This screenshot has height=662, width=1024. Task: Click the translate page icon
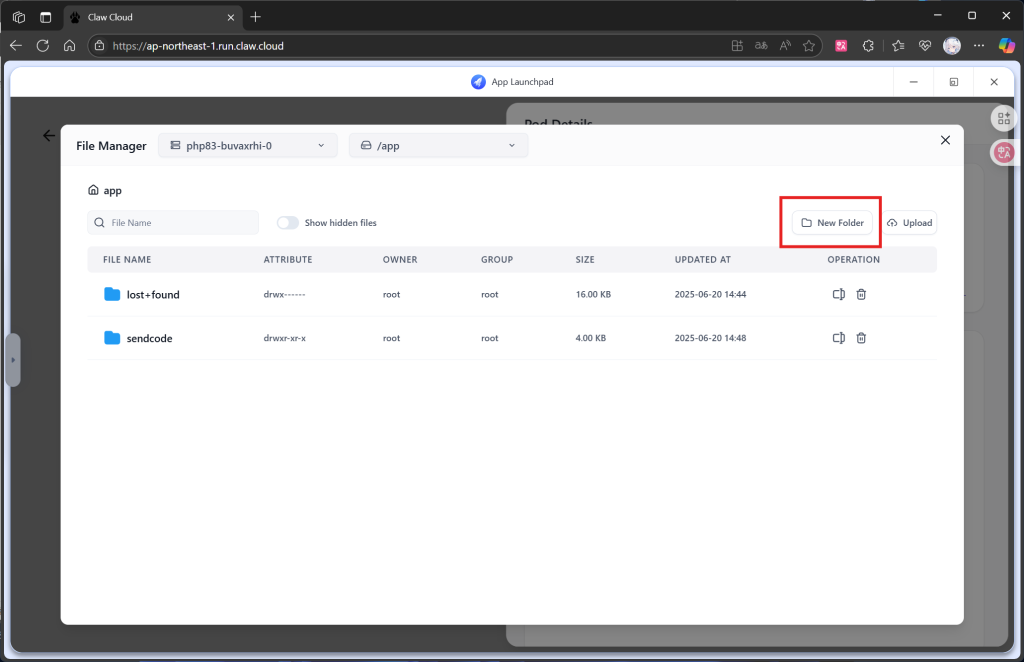click(x=761, y=46)
